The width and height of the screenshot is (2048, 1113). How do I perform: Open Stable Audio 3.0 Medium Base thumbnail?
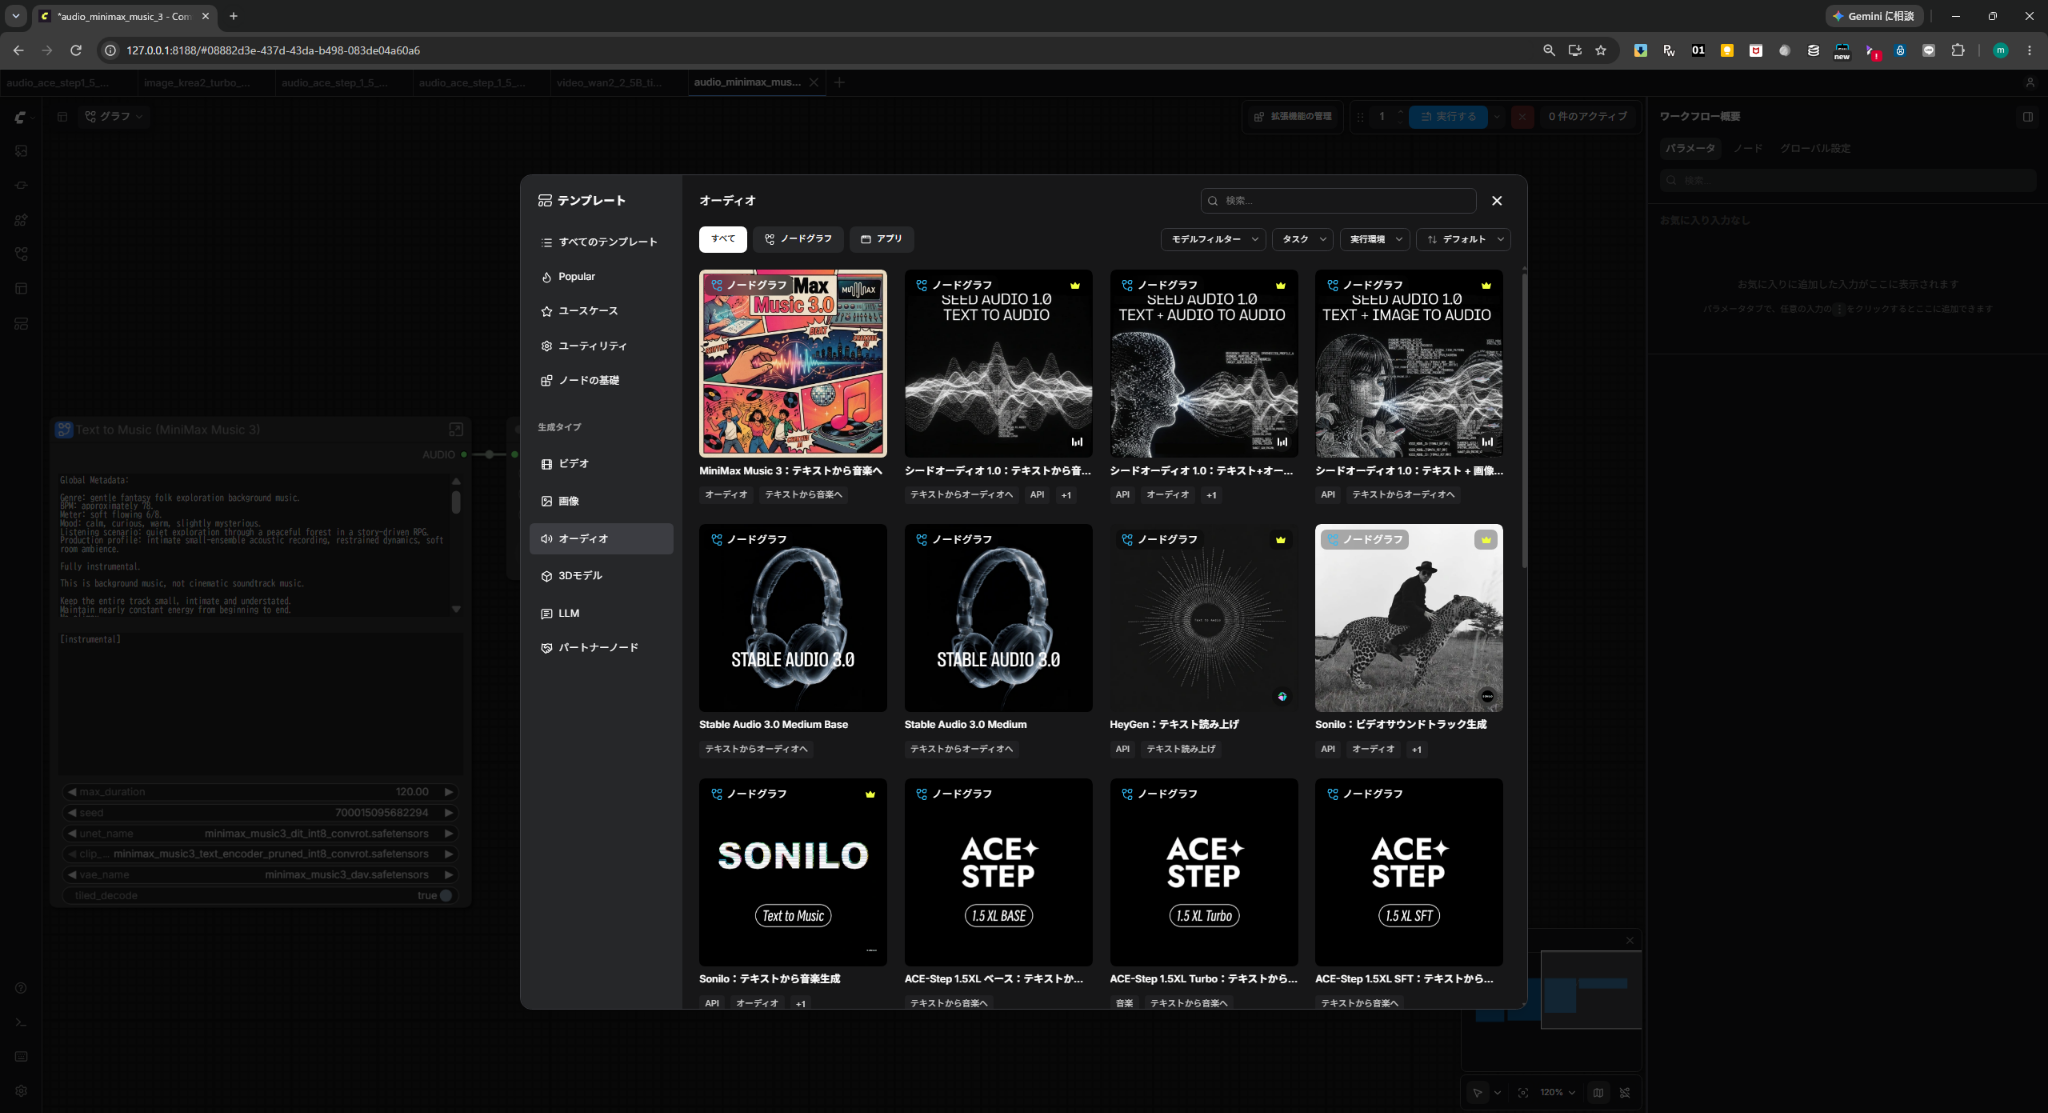793,618
